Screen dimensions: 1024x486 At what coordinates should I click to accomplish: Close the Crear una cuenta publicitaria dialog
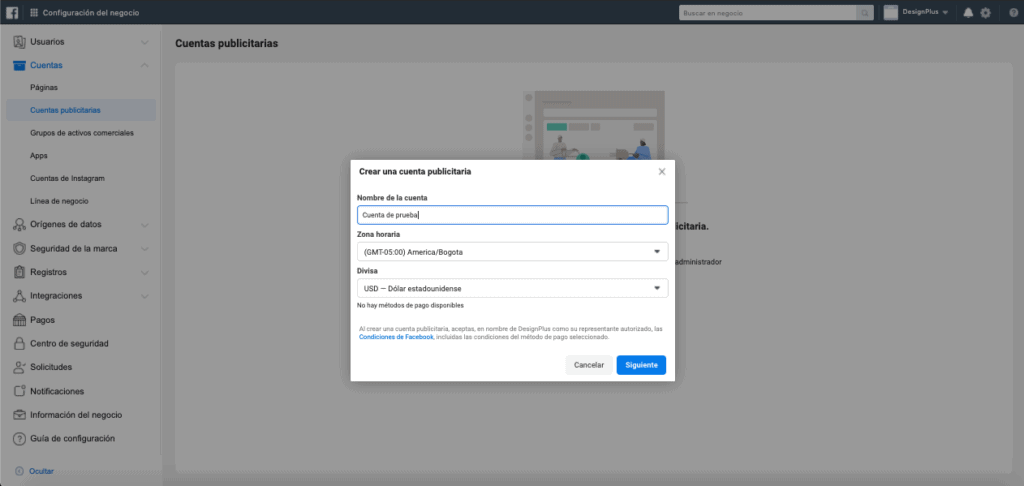coord(662,172)
